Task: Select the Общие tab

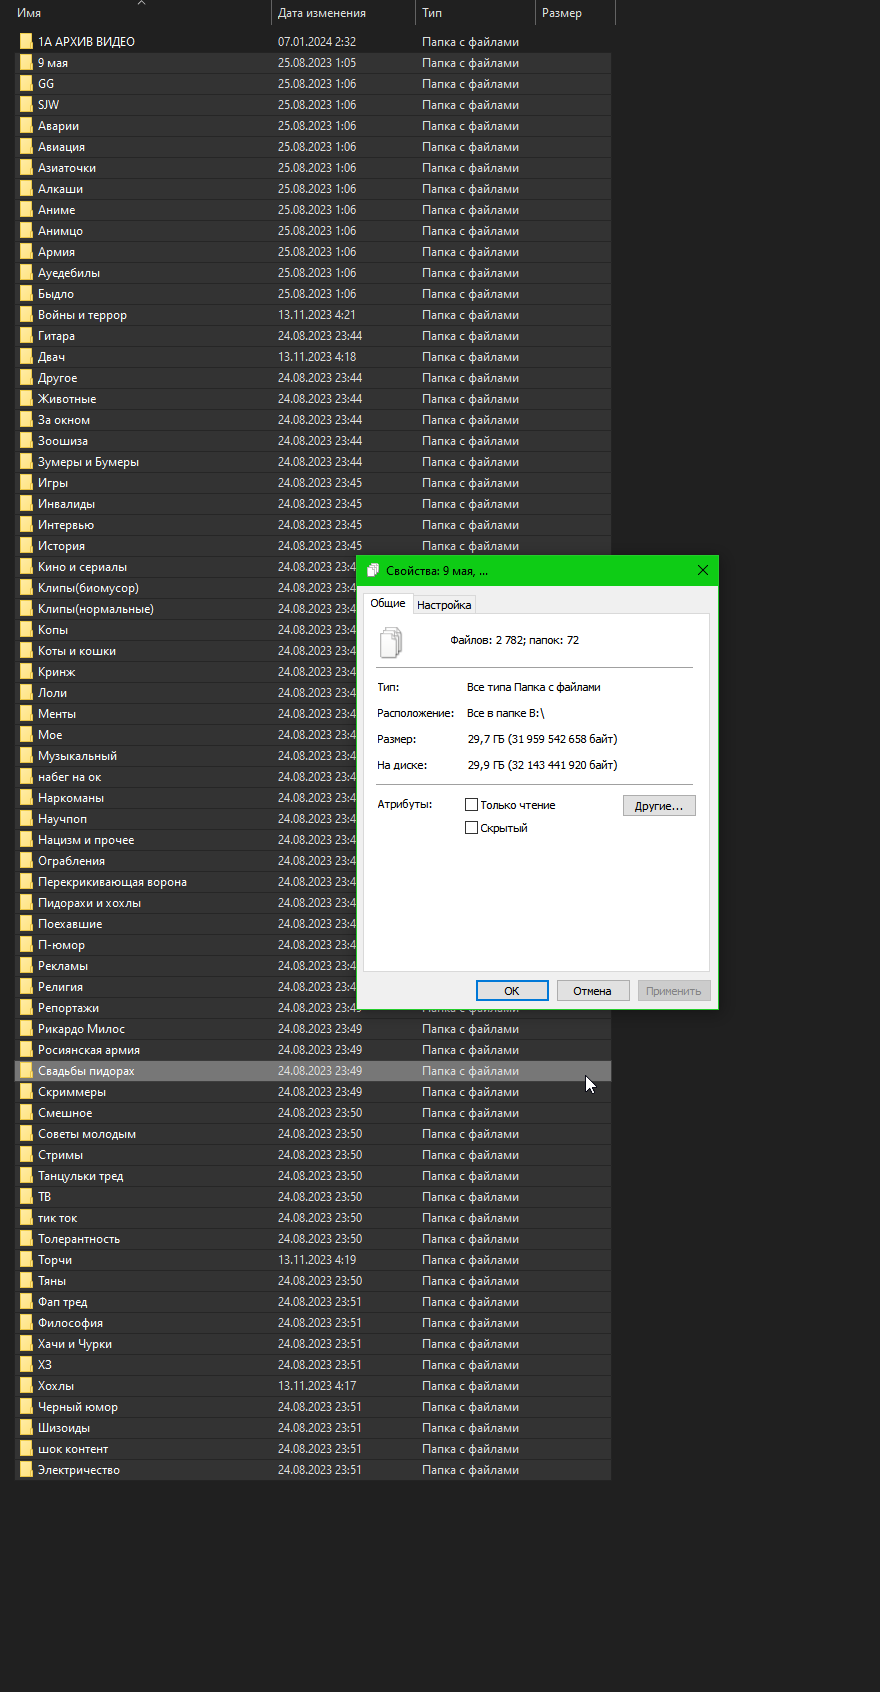Action: [388, 603]
